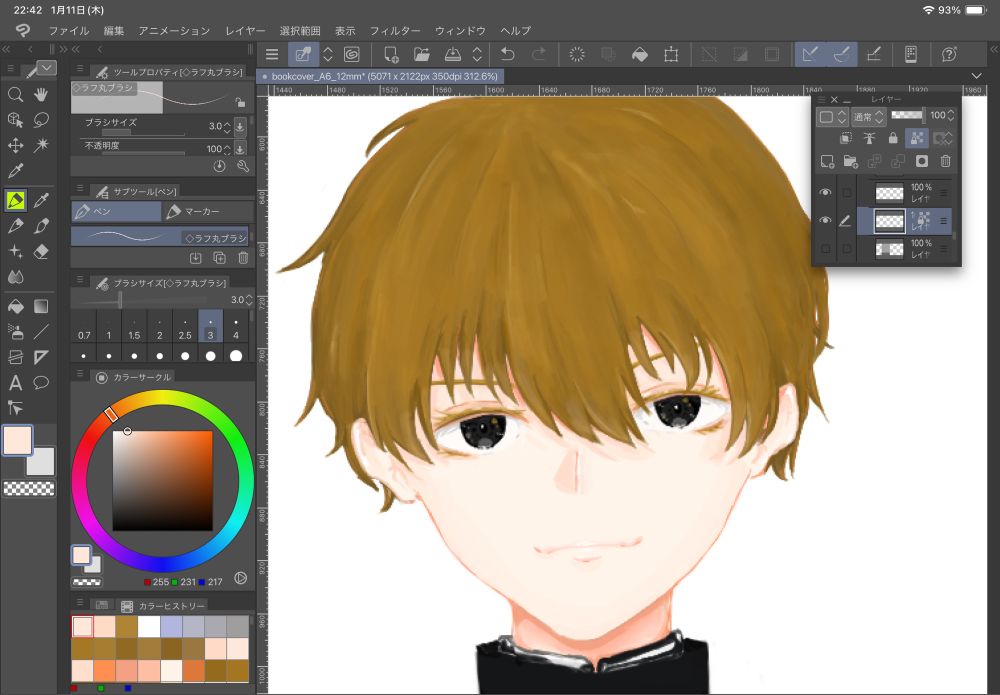Click the Undo arrow in command bar

tap(508, 55)
